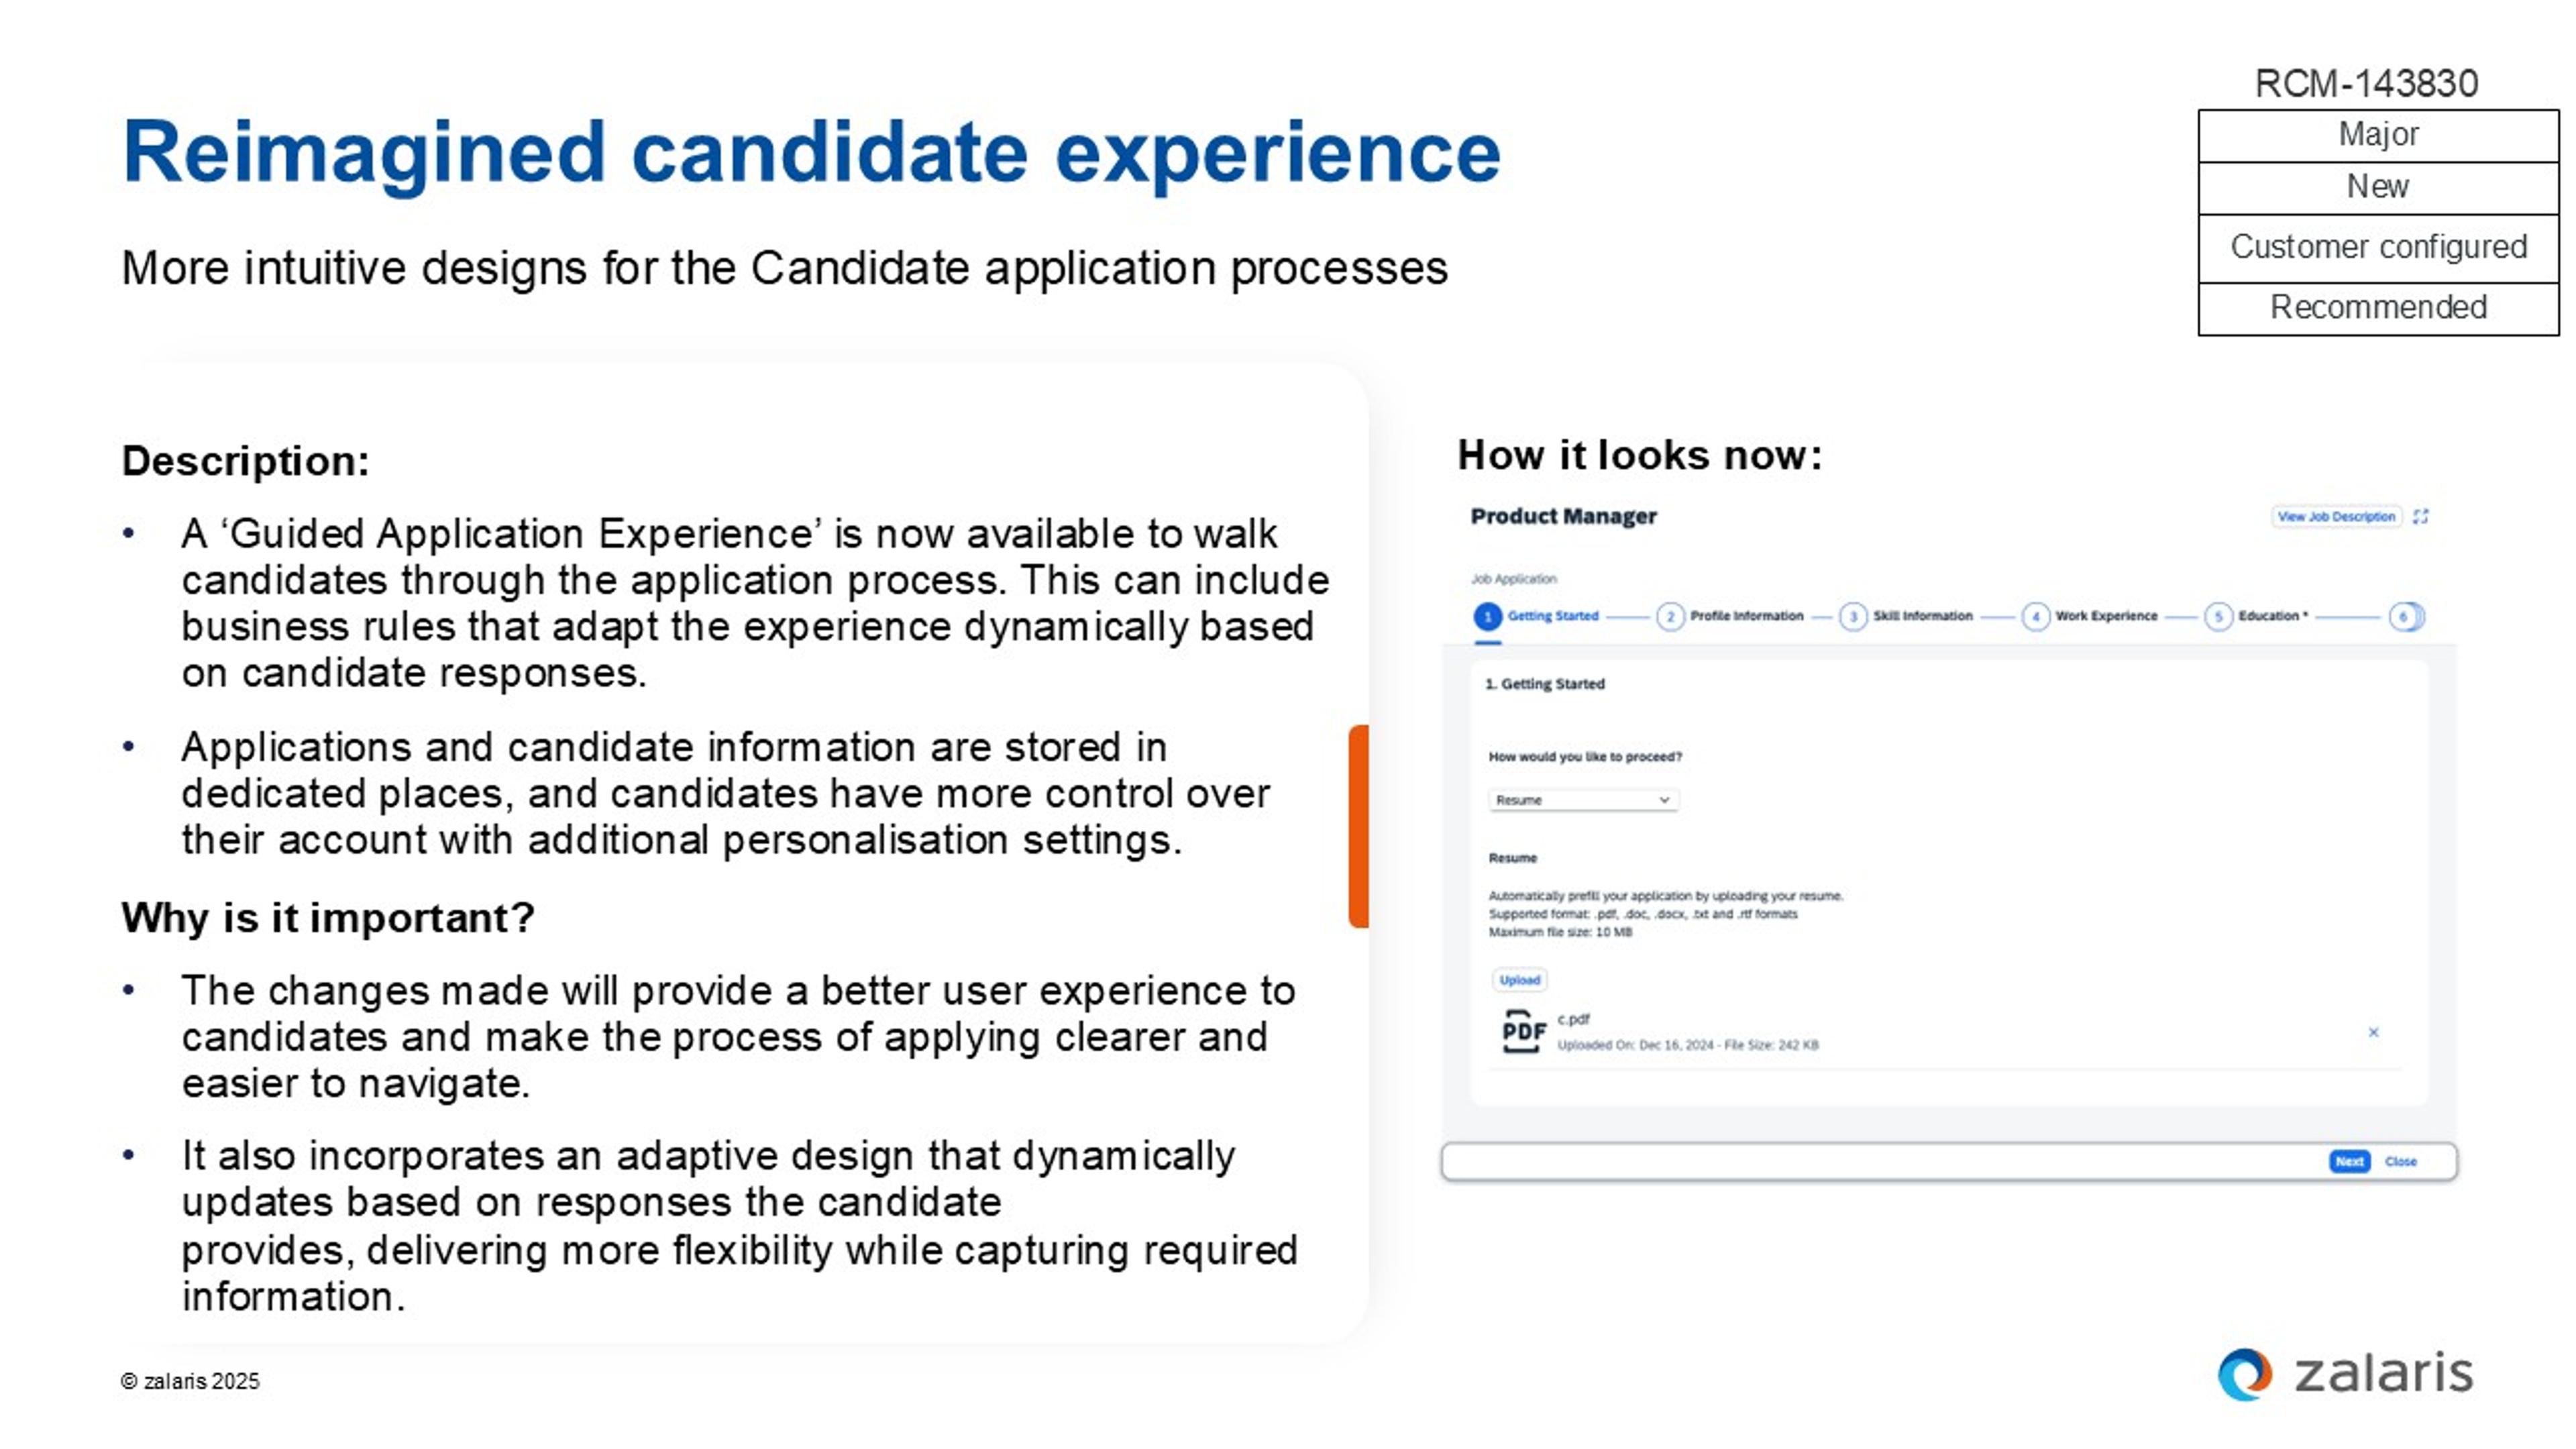Click the orange vertical bar on the description panel
Image resolution: width=2576 pixels, height=1449 pixels.
point(1358,826)
